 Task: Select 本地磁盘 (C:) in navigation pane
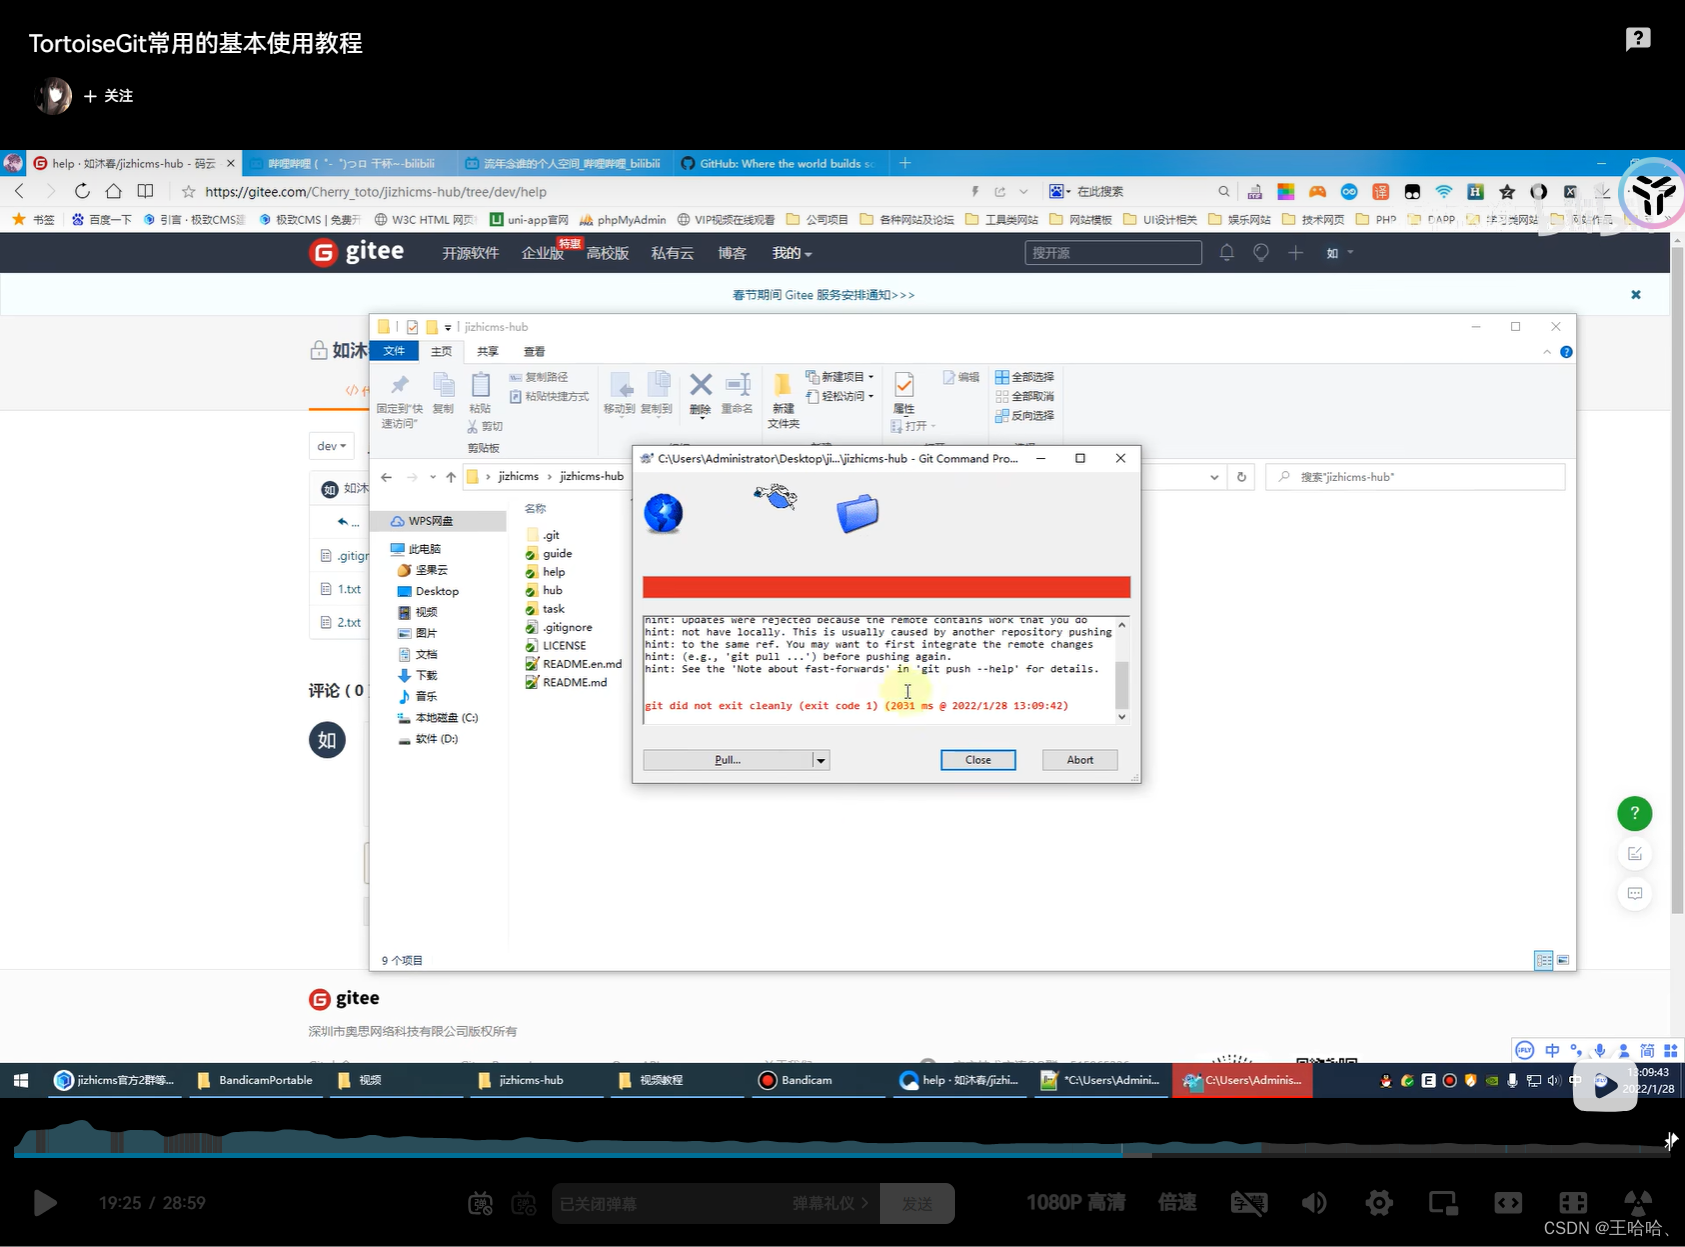(x=438, y=718)
